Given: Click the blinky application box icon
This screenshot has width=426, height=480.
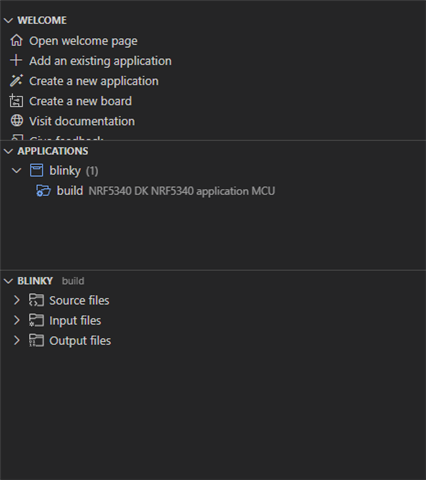Looking at the screenshot, I should click(36, 170).
